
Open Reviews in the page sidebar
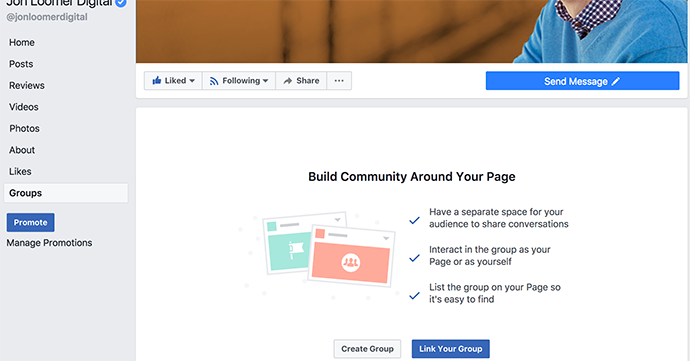point(27,85)
